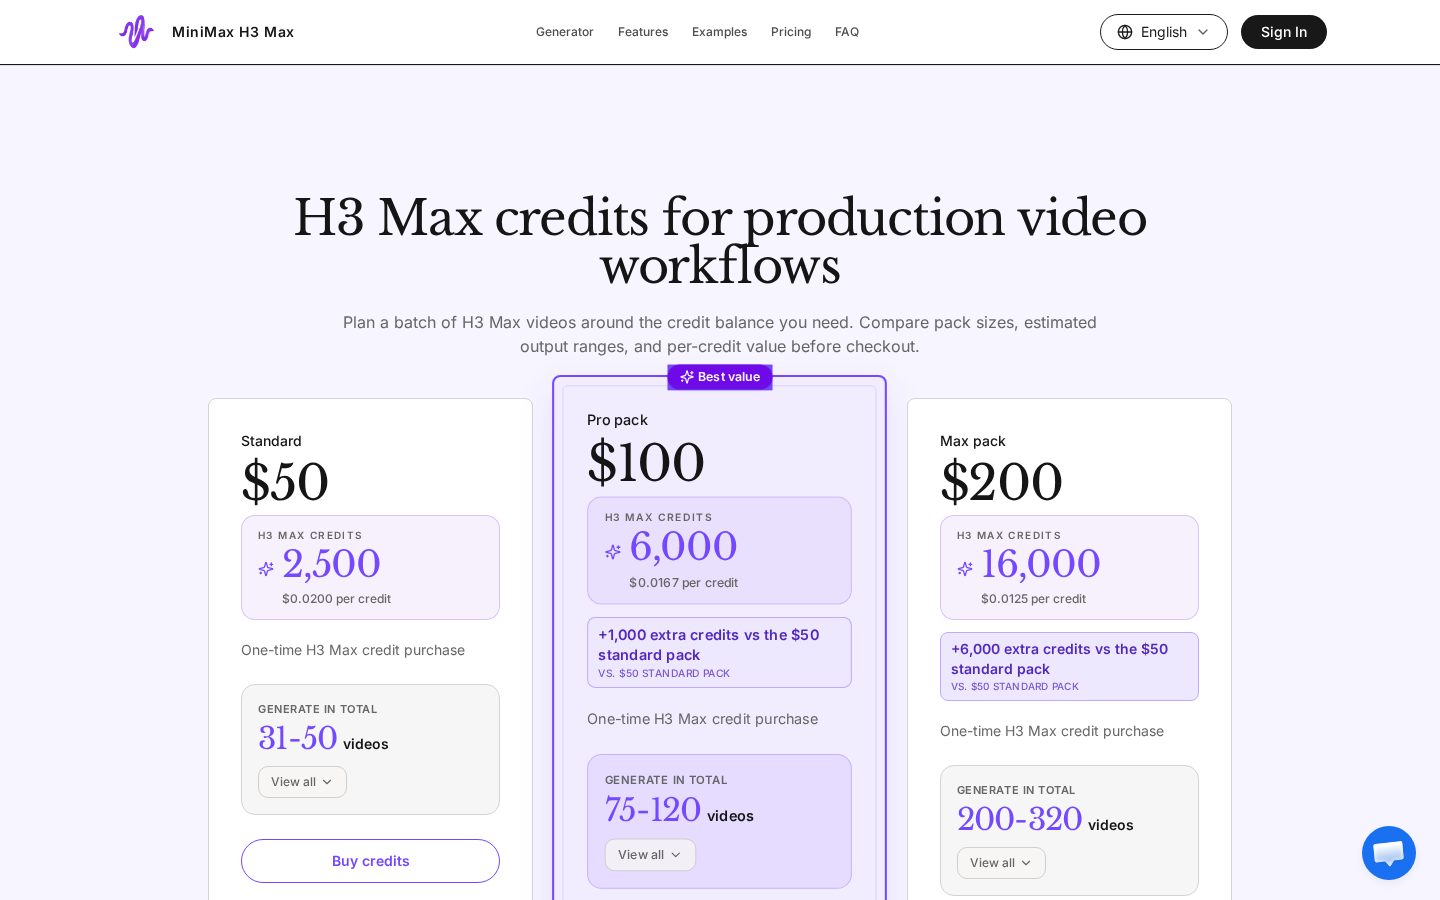This screenshot has width=1440, height=900.
Task: Expand View all under 31-50 videos
Action: pos(302,782)
